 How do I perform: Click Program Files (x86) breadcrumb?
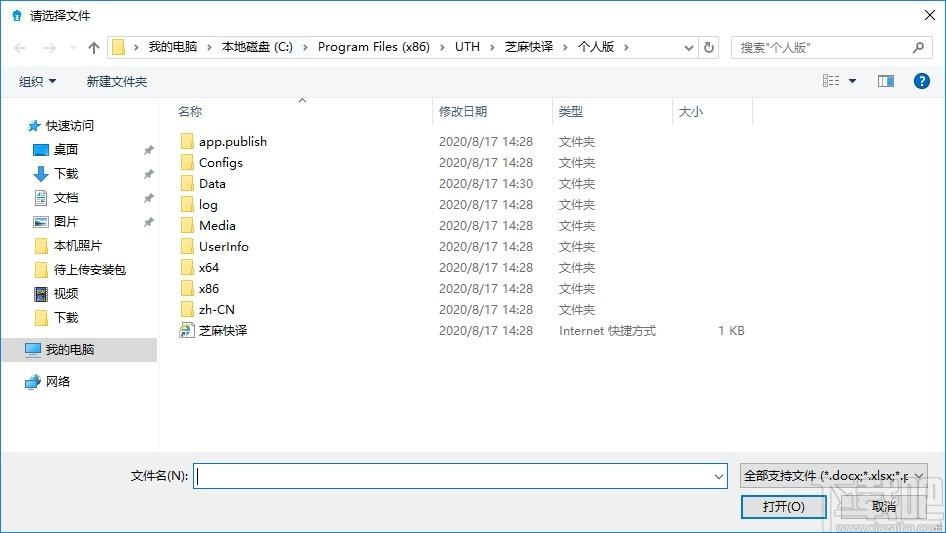373,47
